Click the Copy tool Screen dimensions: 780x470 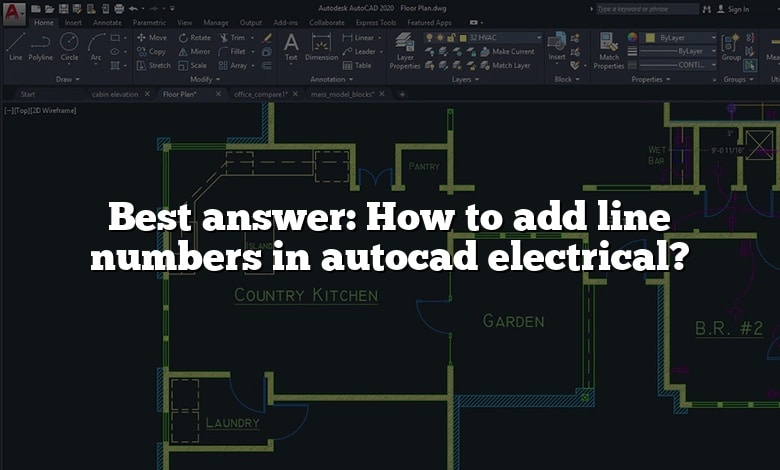(x=151, y=51)
